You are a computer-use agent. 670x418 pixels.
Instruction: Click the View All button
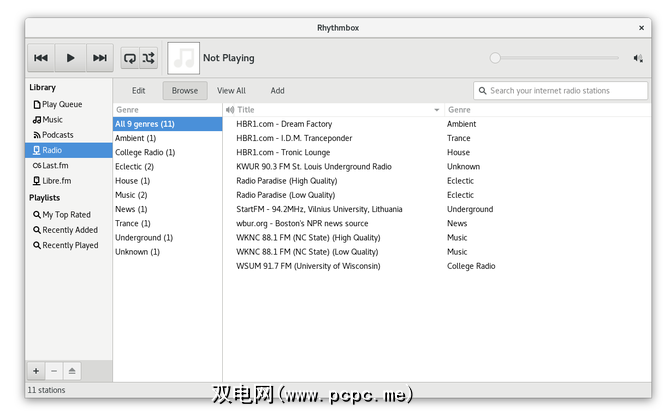pos(231,91)
